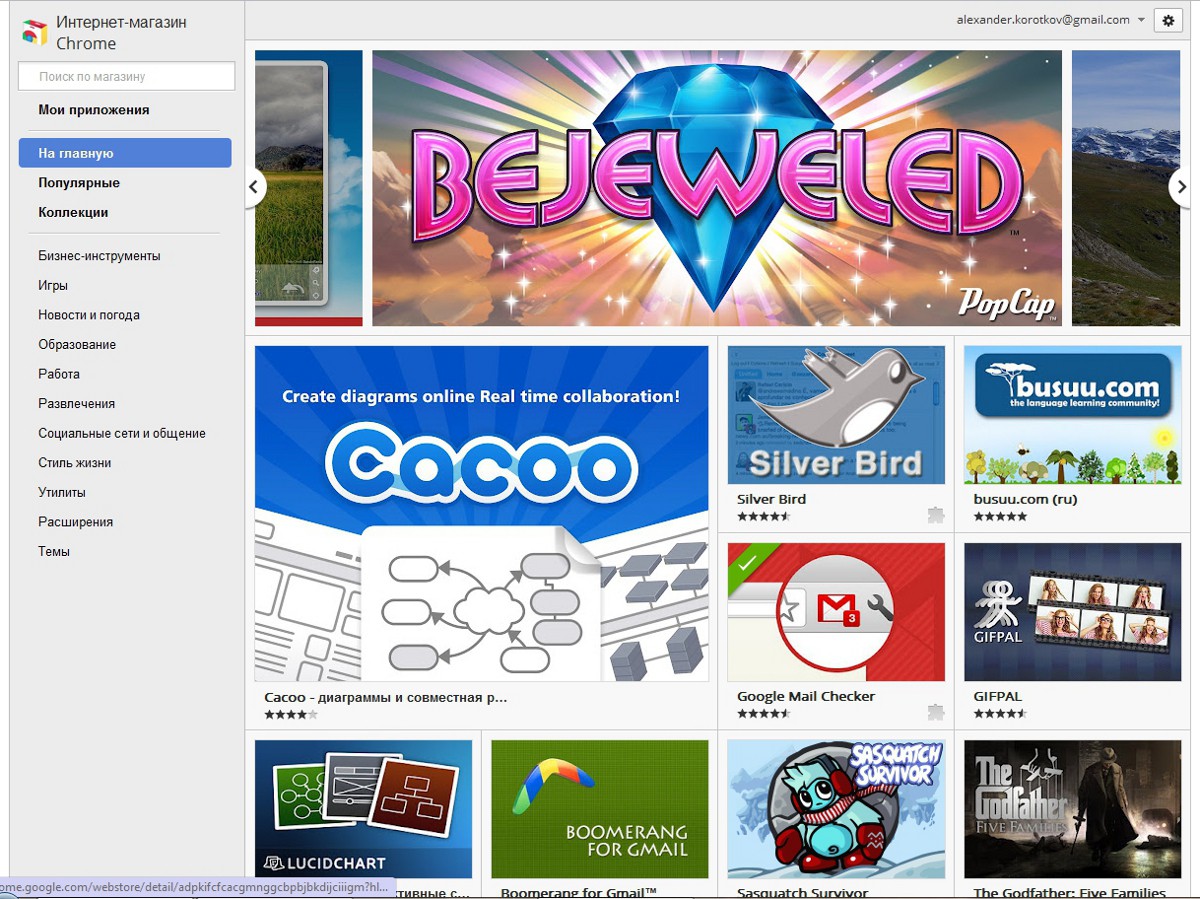1200x899 pixels.
Task: Open the Популярные section
Action: (x=79, y=183)
